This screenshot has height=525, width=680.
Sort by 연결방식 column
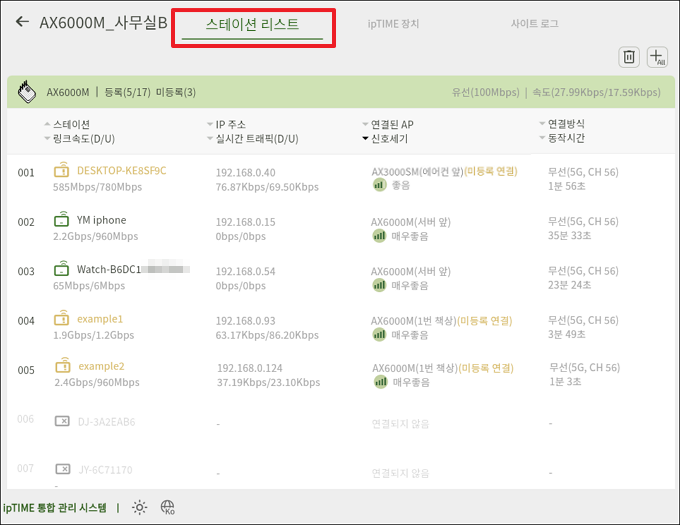pos(562,124)
